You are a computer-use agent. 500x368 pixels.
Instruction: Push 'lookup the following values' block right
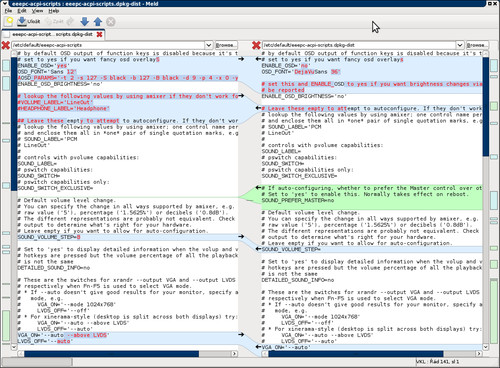[x=241, y=96]
